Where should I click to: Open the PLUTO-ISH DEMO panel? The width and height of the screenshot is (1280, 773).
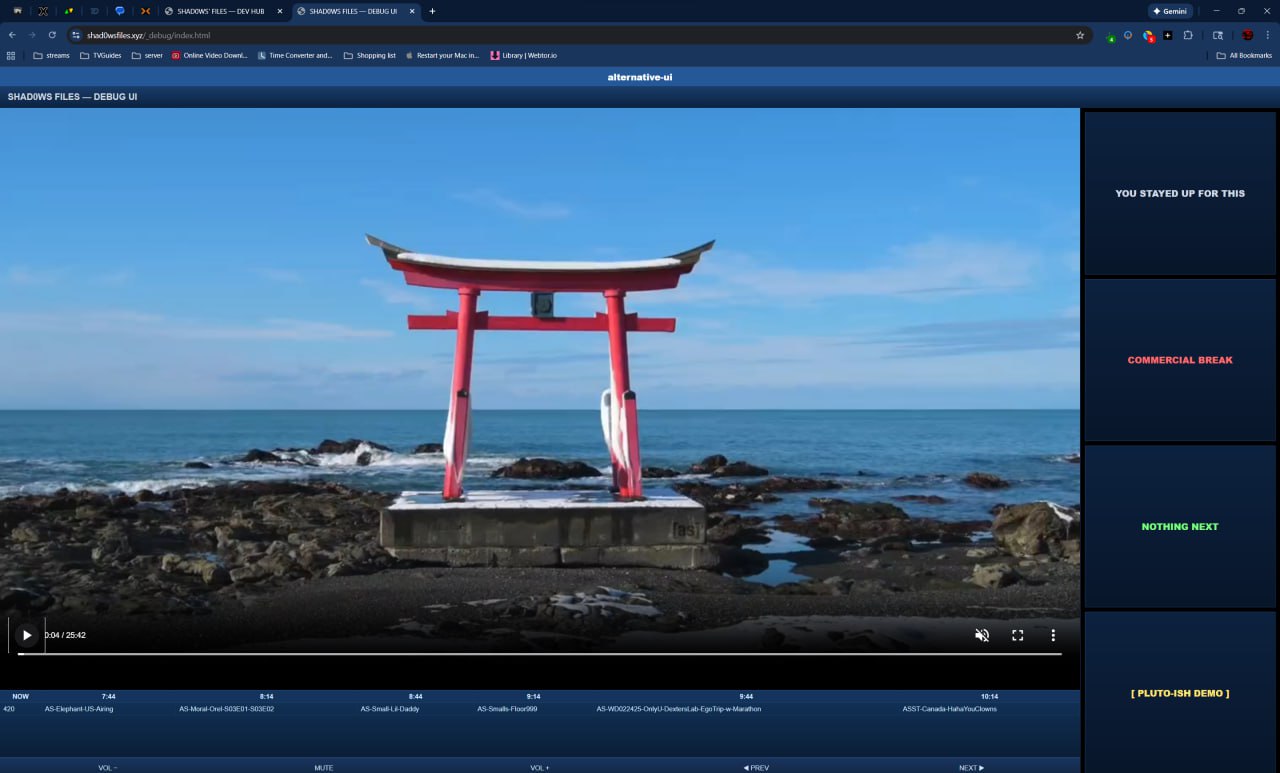click(1180, 692)
